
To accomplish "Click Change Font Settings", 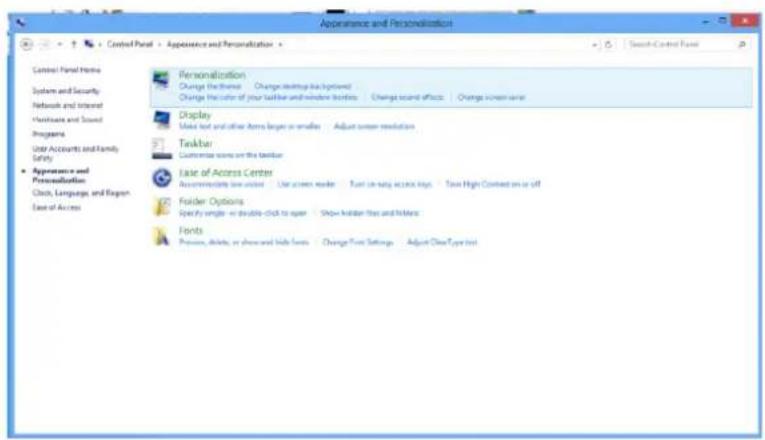I will 358,242.
